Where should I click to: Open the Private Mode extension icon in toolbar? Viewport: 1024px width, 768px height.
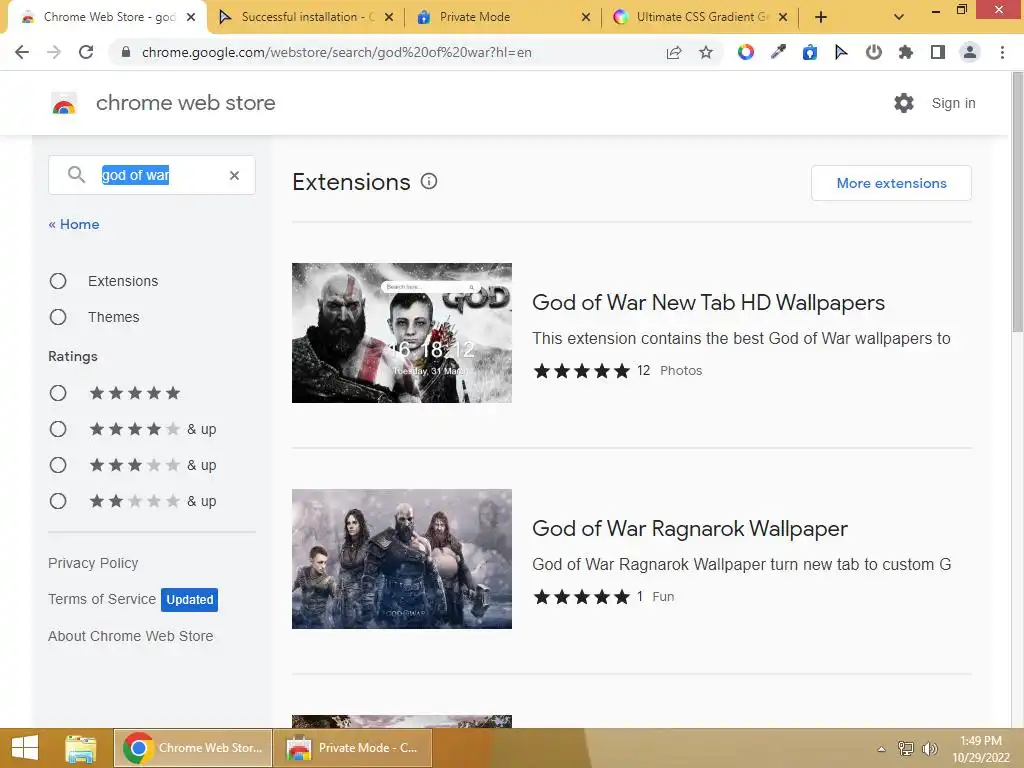(810, 52)
